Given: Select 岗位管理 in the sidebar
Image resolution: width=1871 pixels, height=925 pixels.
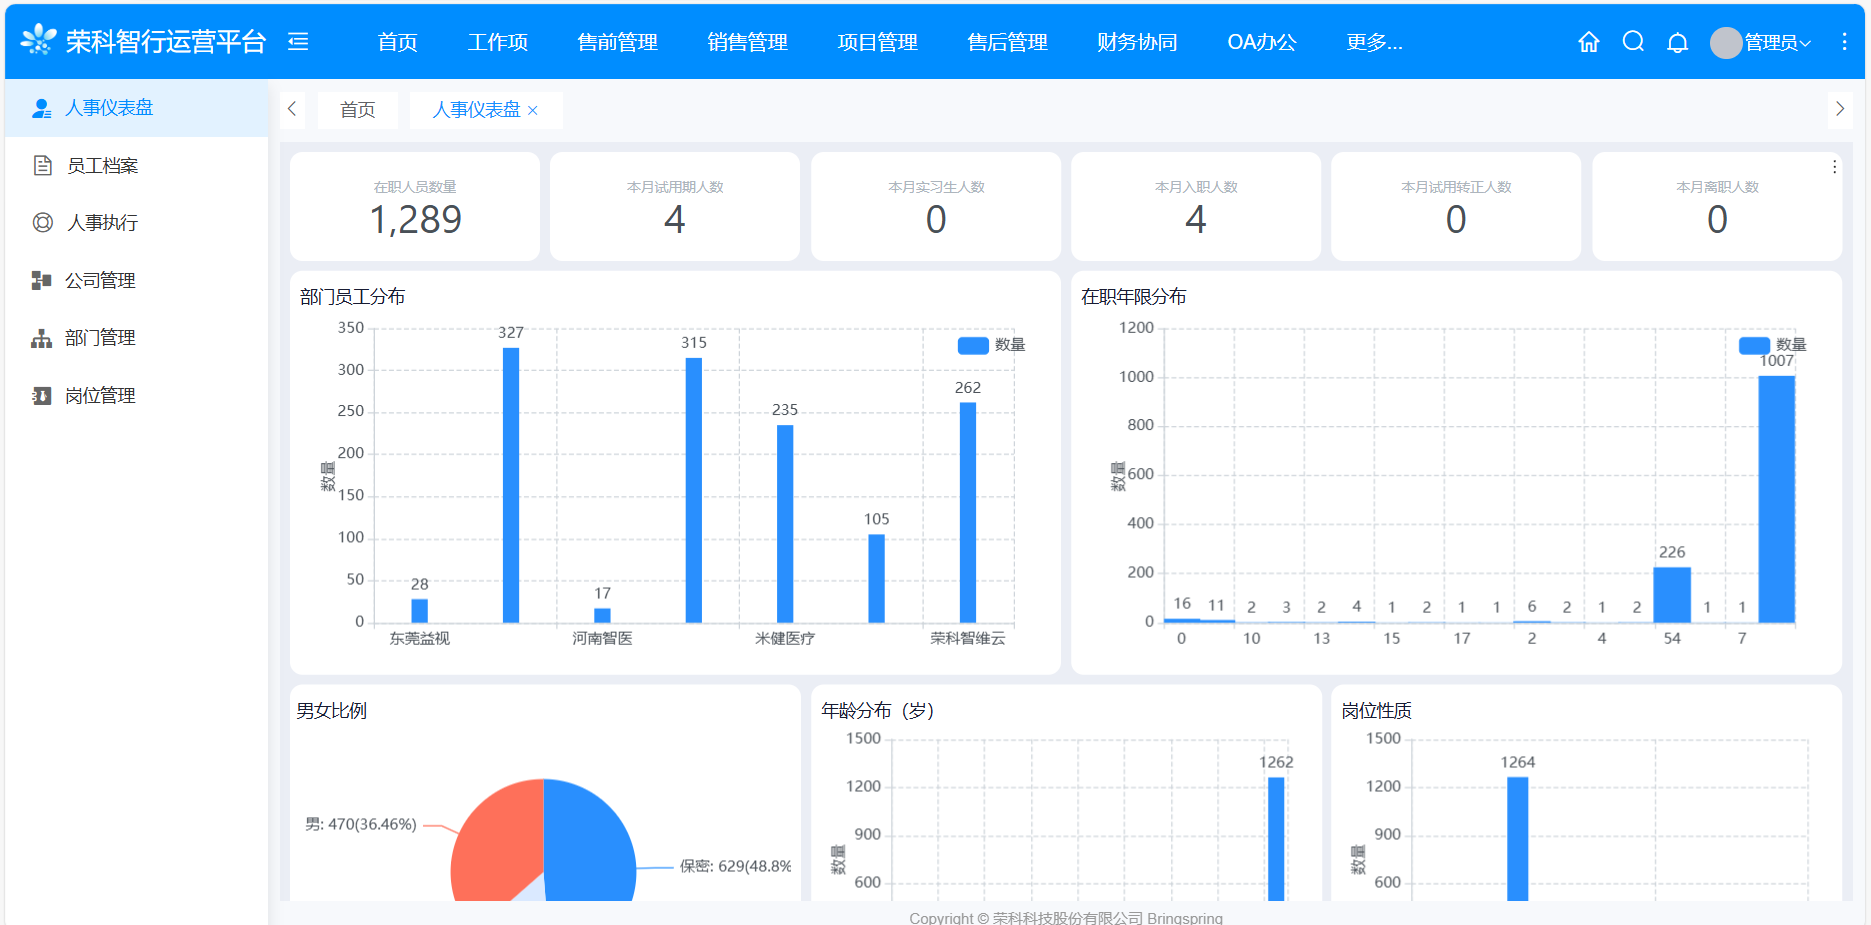Looking at the screenshot, I should pos(100,396).
